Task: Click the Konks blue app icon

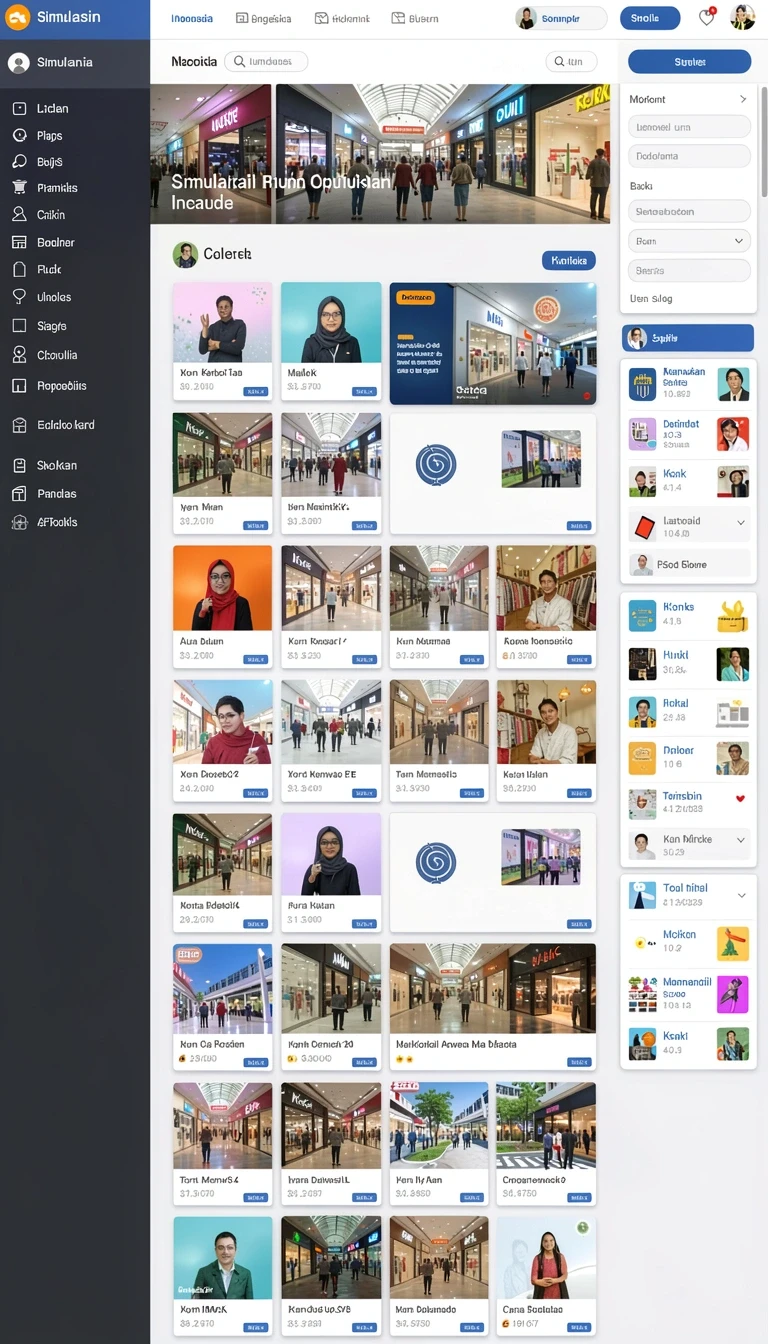Action: [642, 615]
